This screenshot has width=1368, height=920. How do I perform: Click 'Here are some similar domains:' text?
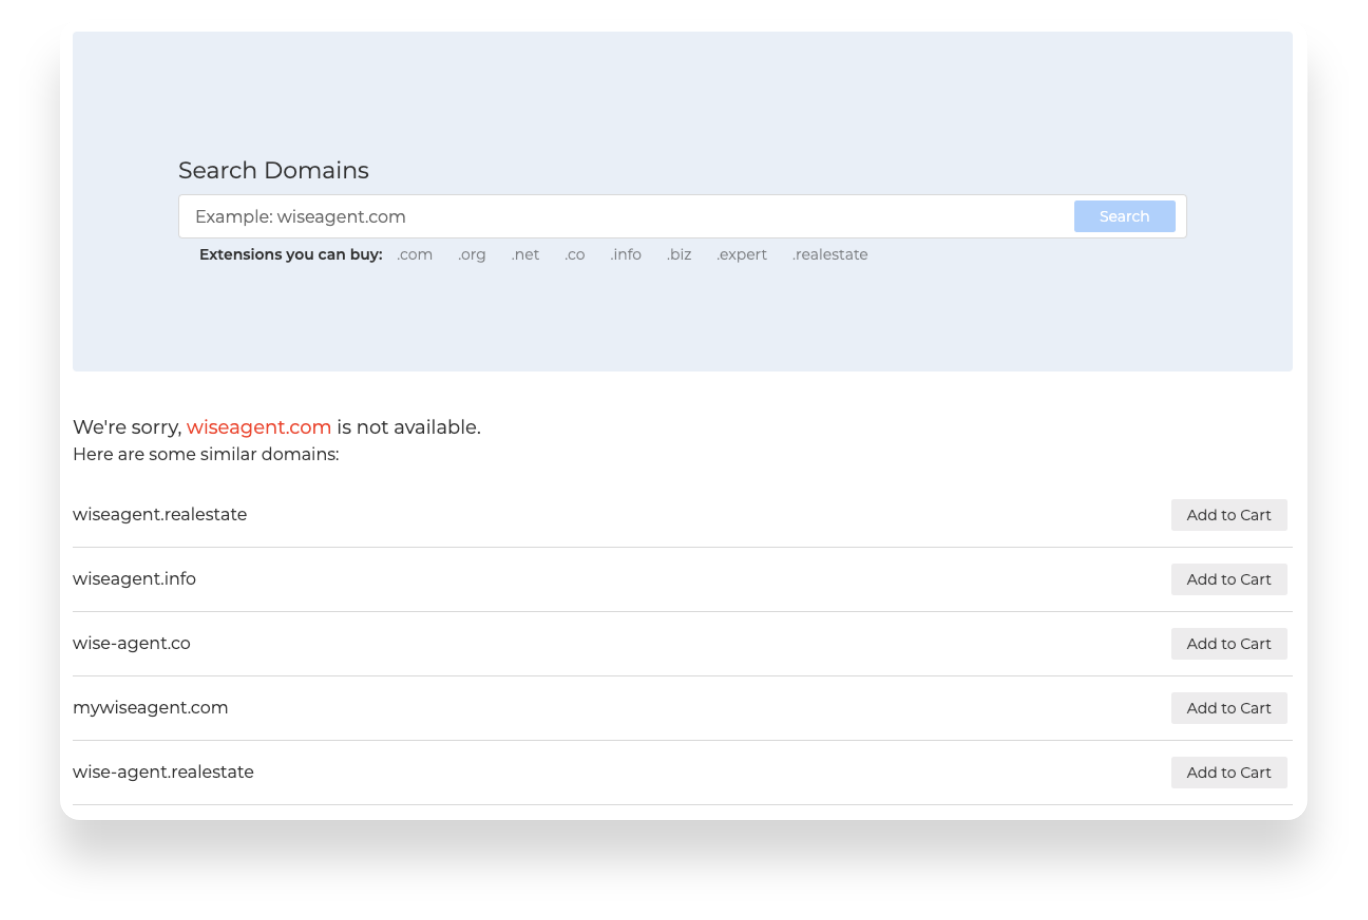pyautogui.click(x=206, y=454)
